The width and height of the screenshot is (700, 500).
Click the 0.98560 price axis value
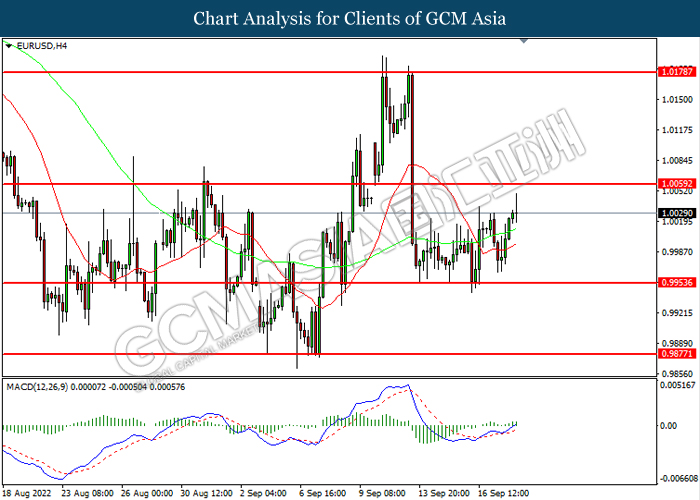678,374
